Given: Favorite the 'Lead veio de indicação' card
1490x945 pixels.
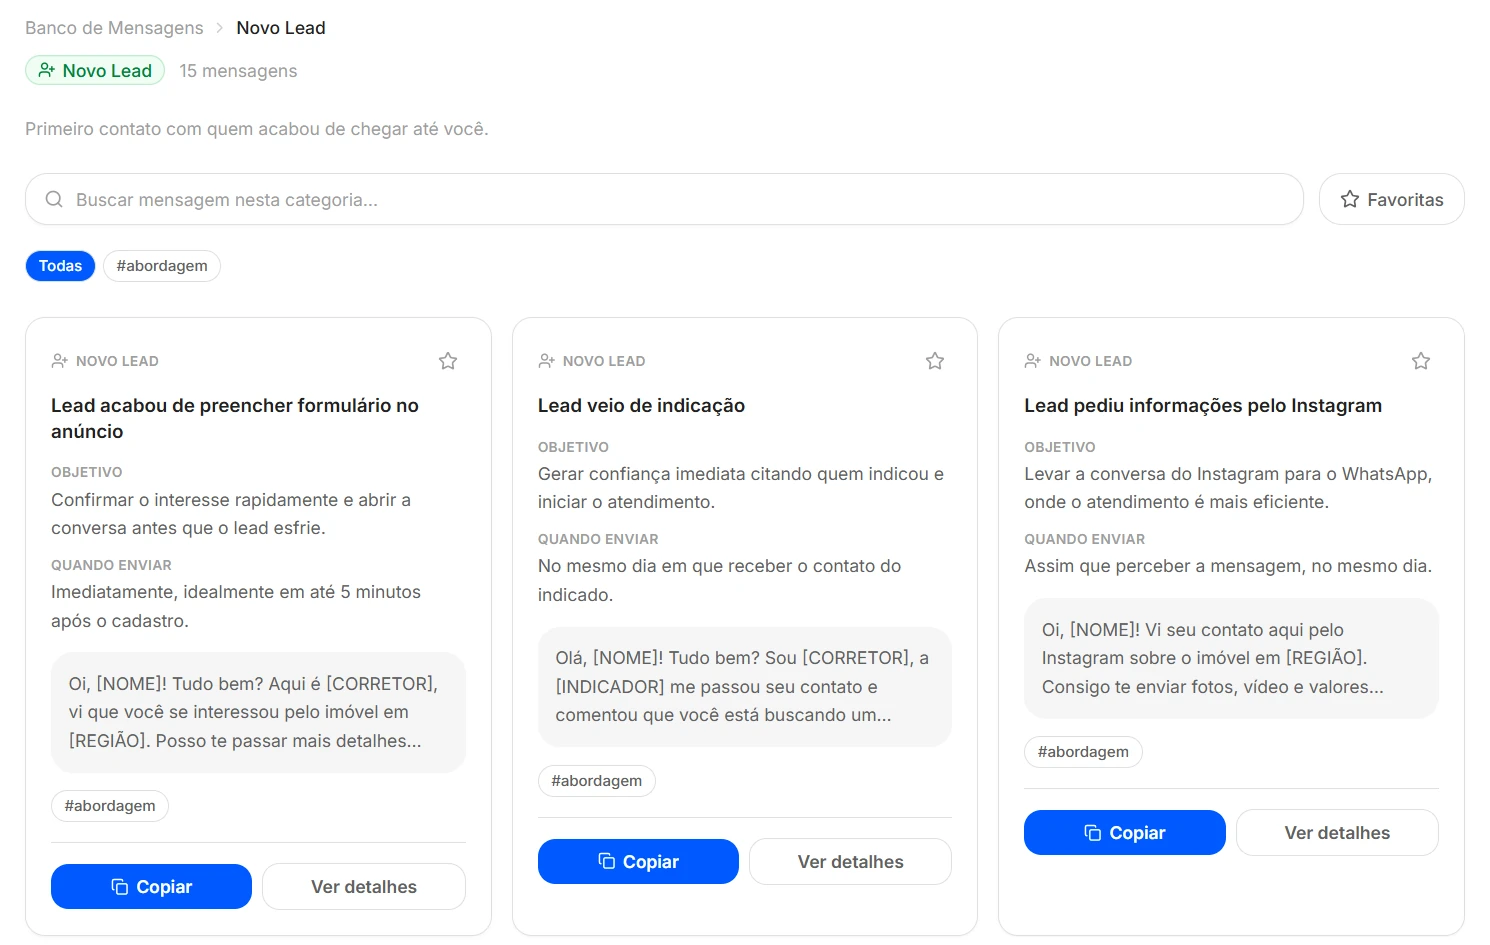Looking at the screenshot, I should click(935, 361).
